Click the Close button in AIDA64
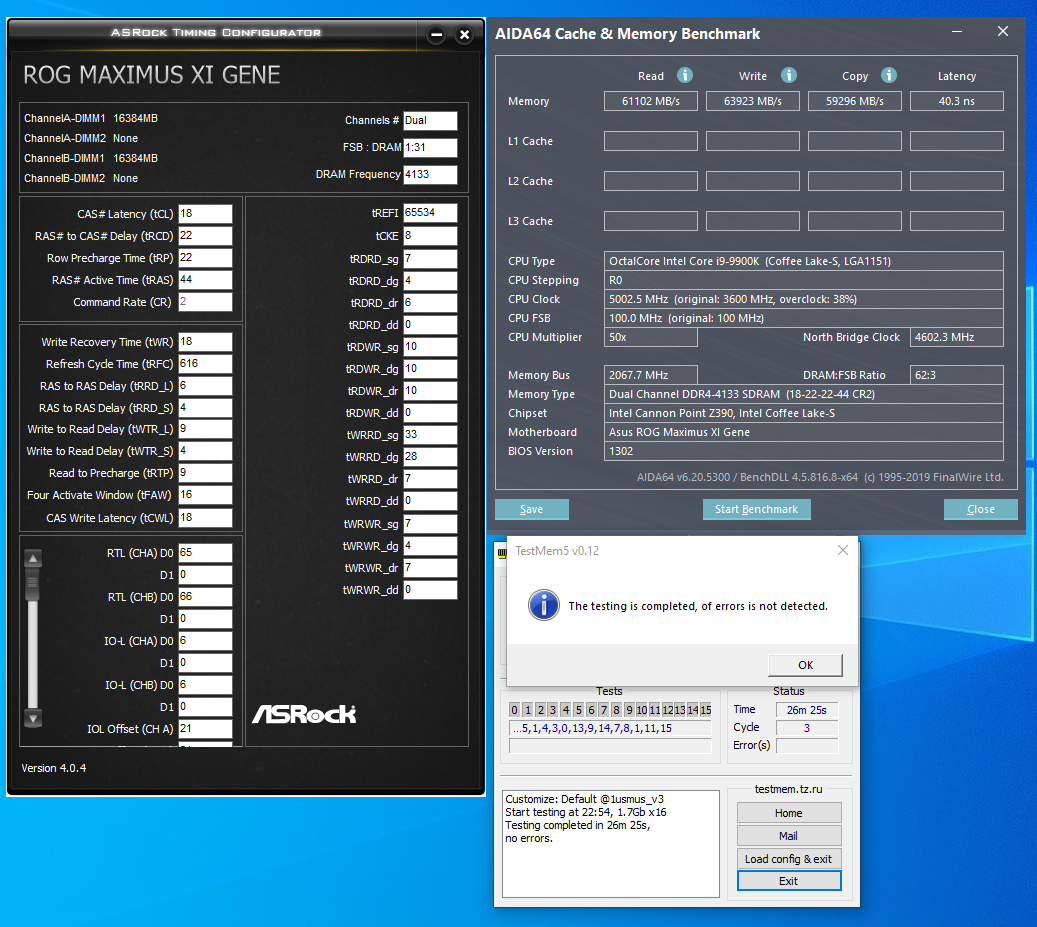 click(x=981, y=509)
